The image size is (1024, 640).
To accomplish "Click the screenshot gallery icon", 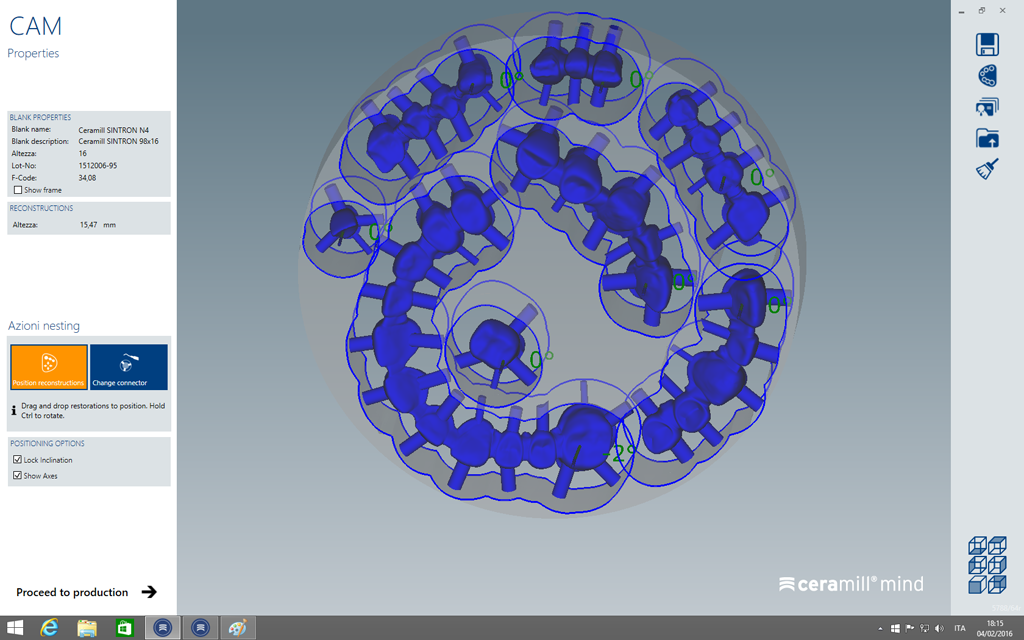I will click(987, 107).
